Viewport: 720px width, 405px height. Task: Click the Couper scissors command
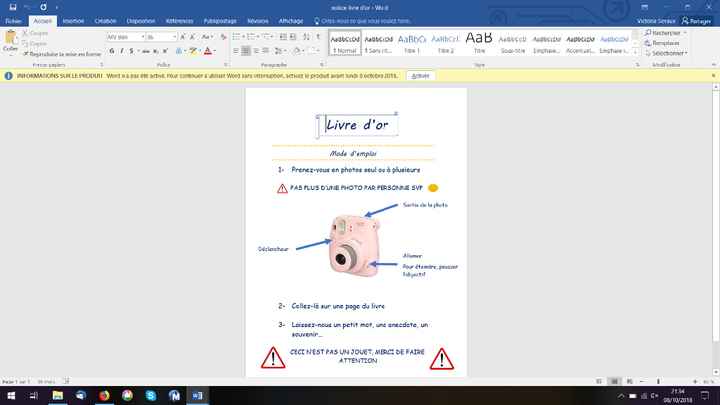[35, 33]
